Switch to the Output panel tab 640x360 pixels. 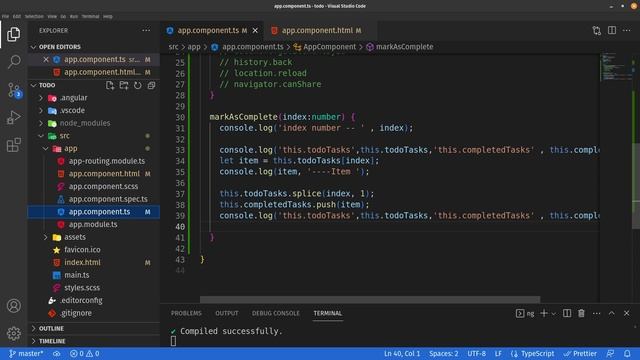(x=227, y=313)
